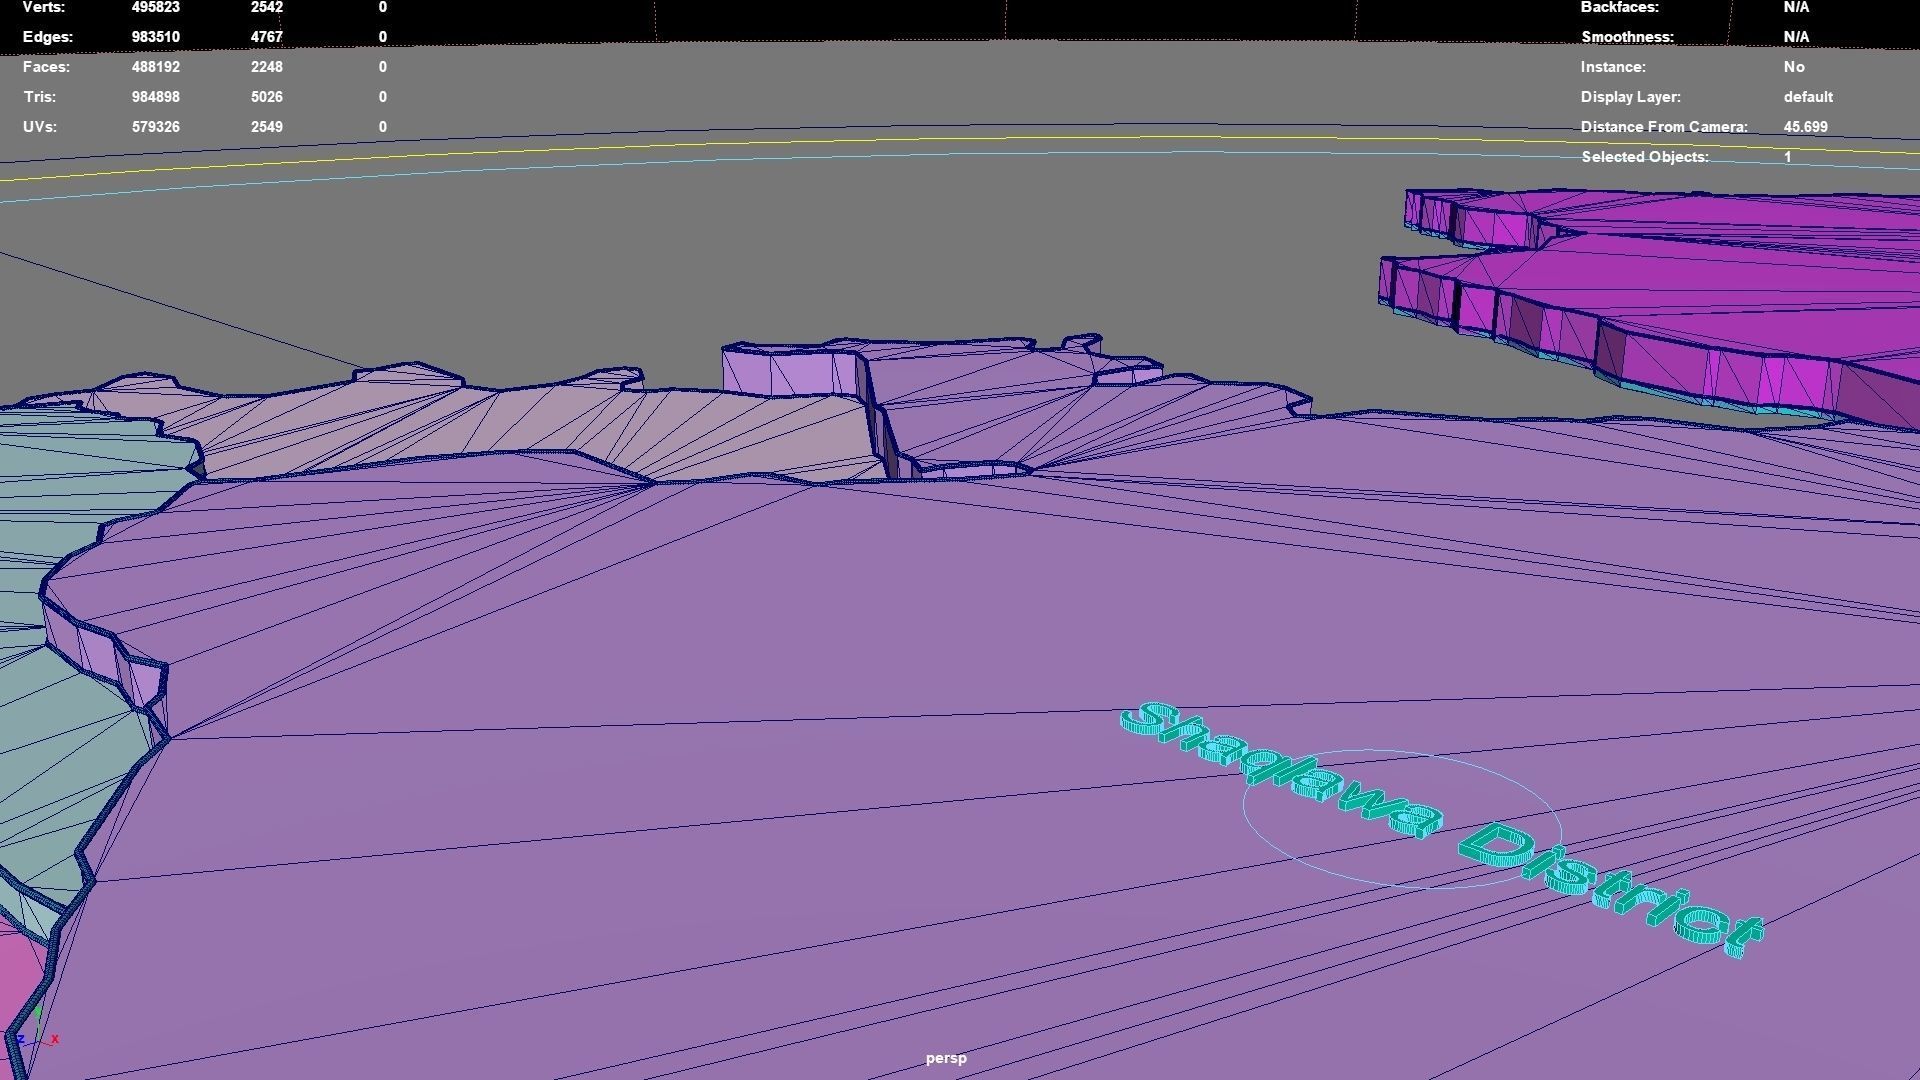Click the 'Edges:' count value 983510

(155, 37)
